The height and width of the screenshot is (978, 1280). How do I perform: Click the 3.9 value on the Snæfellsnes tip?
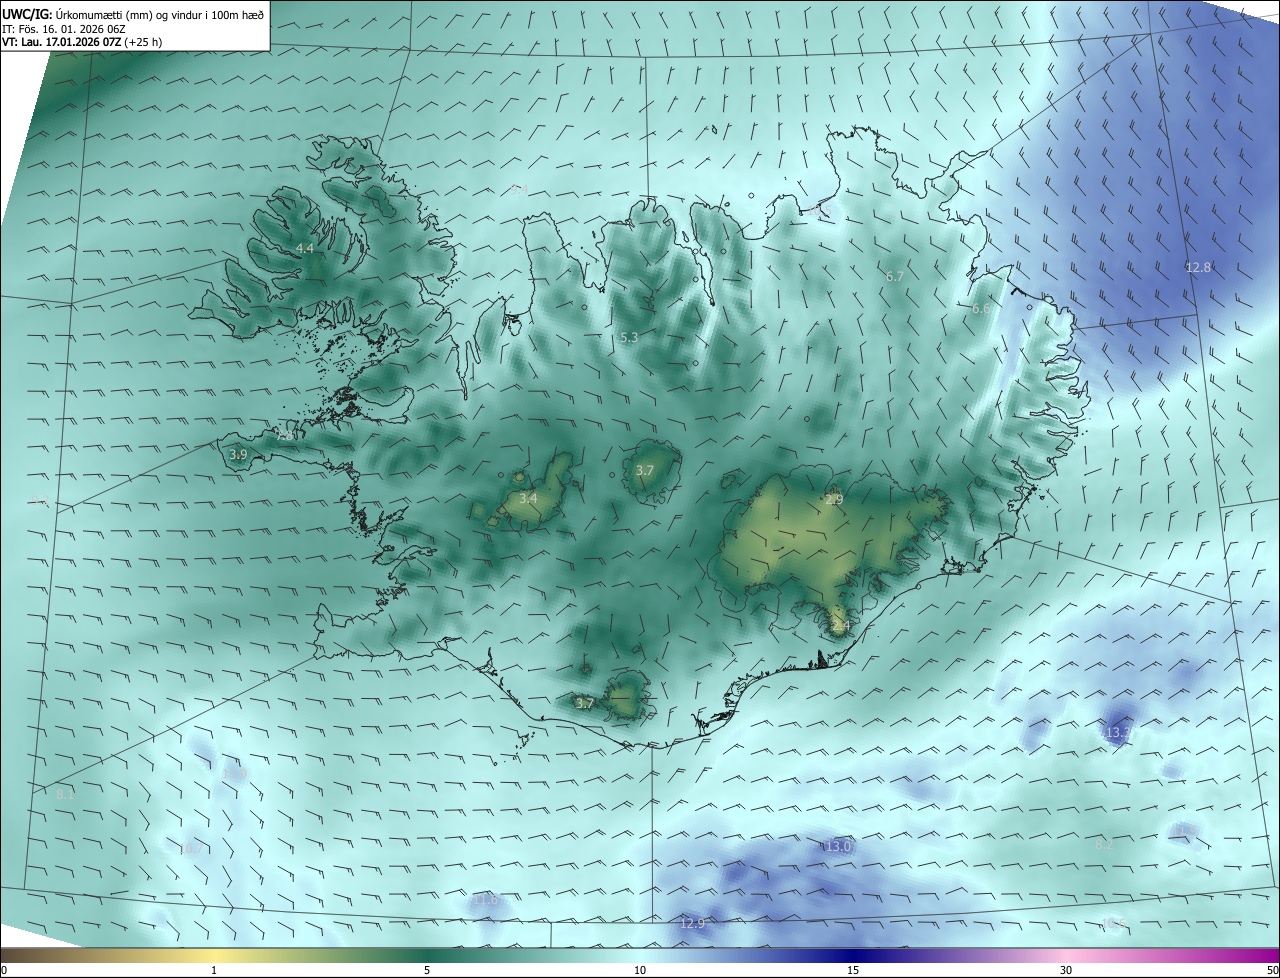pos(238,454)
